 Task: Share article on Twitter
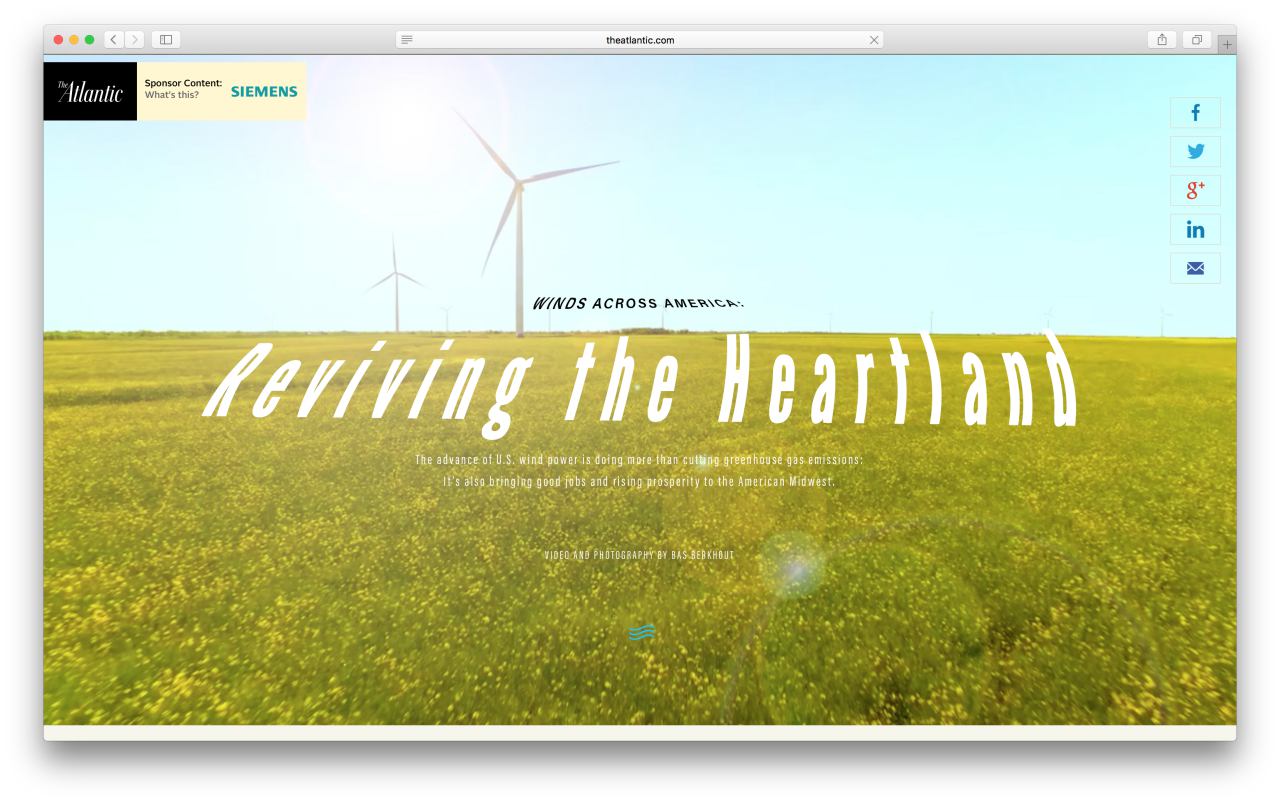pyautogui.click(x=1195, y=152)
